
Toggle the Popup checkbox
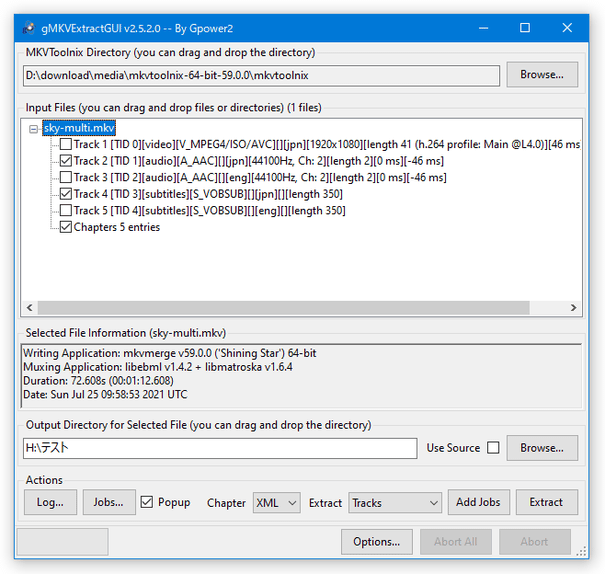click(x=147, y=502)
